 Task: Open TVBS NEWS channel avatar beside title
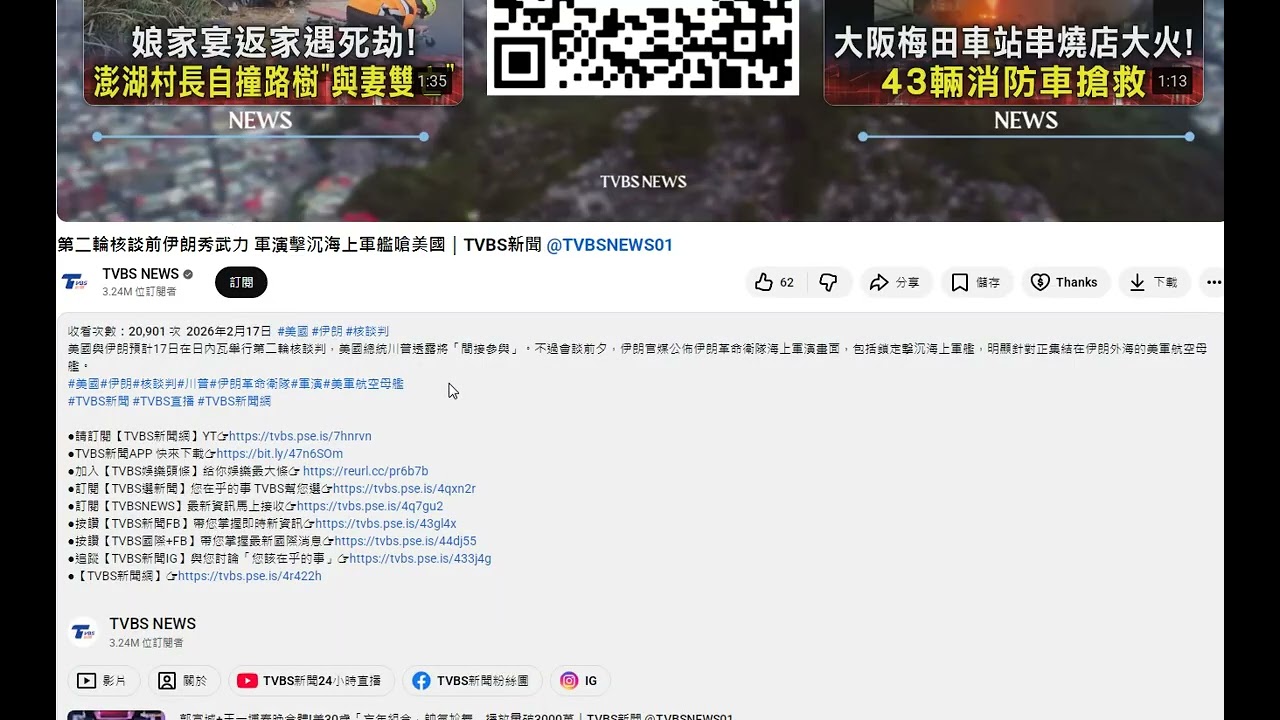(x=75, y=282)
